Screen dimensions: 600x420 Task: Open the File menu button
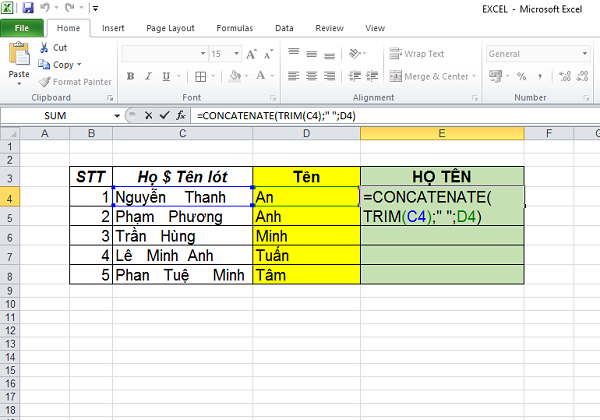point(21,28)
